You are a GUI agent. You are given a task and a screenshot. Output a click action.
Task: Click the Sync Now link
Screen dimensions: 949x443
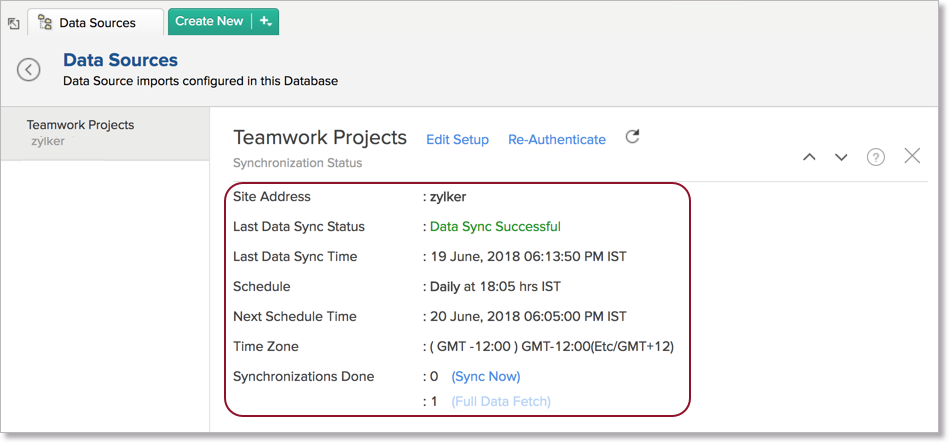tap(486, 376)
